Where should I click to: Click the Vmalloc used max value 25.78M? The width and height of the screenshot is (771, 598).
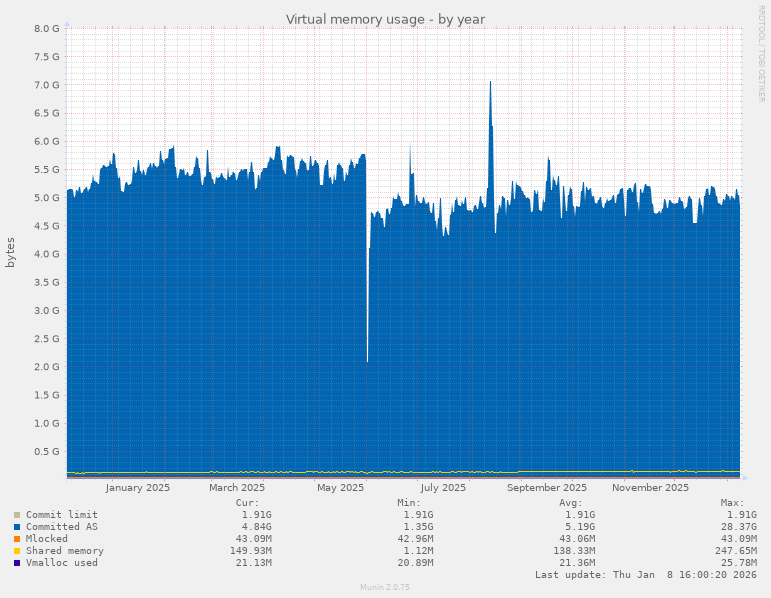(x=739, y=563)
